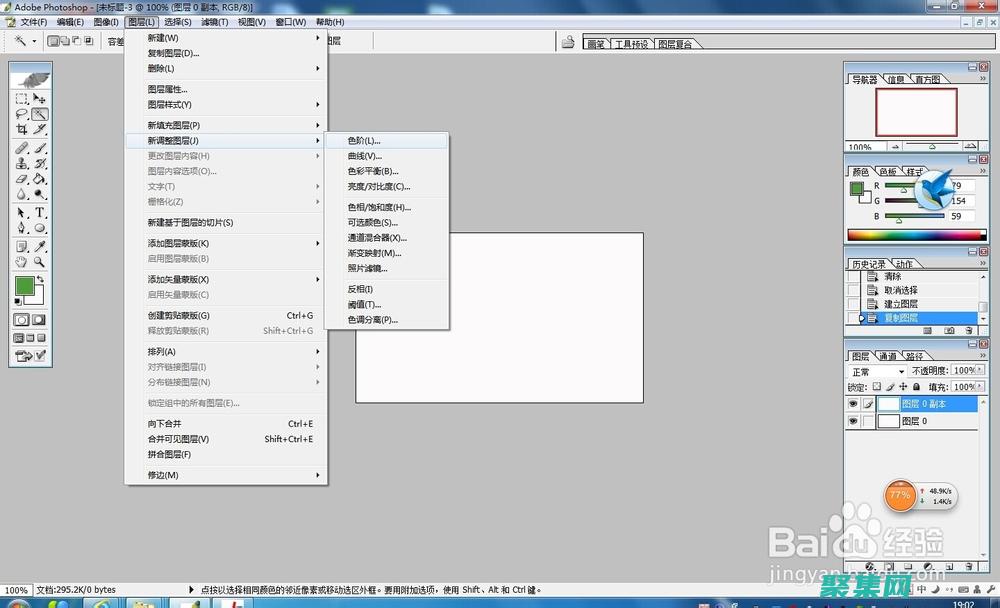Choose 色阶(L)... from the submenu
This screenshot has height=608, width=1000.
click(364, 141)
